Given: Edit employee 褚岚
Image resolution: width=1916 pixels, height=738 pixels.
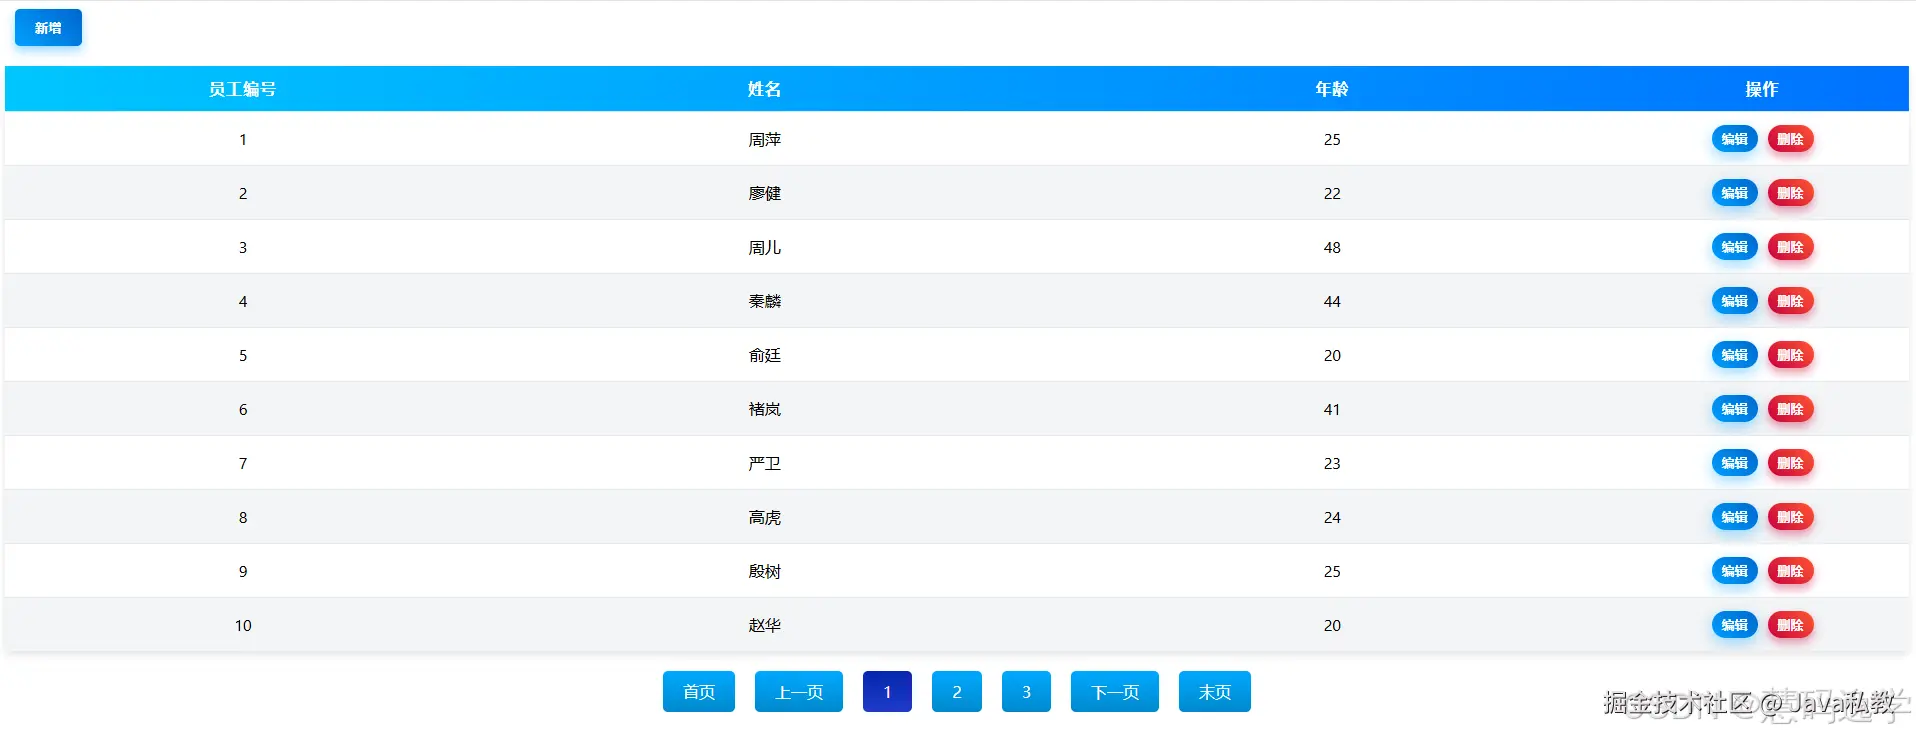Looking at the screenshot, I should click(x=1734, y=409).
